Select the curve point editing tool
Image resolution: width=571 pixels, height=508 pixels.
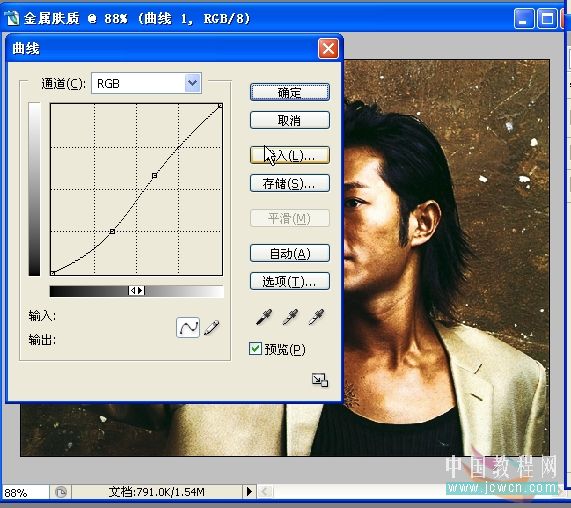[188, 327]
